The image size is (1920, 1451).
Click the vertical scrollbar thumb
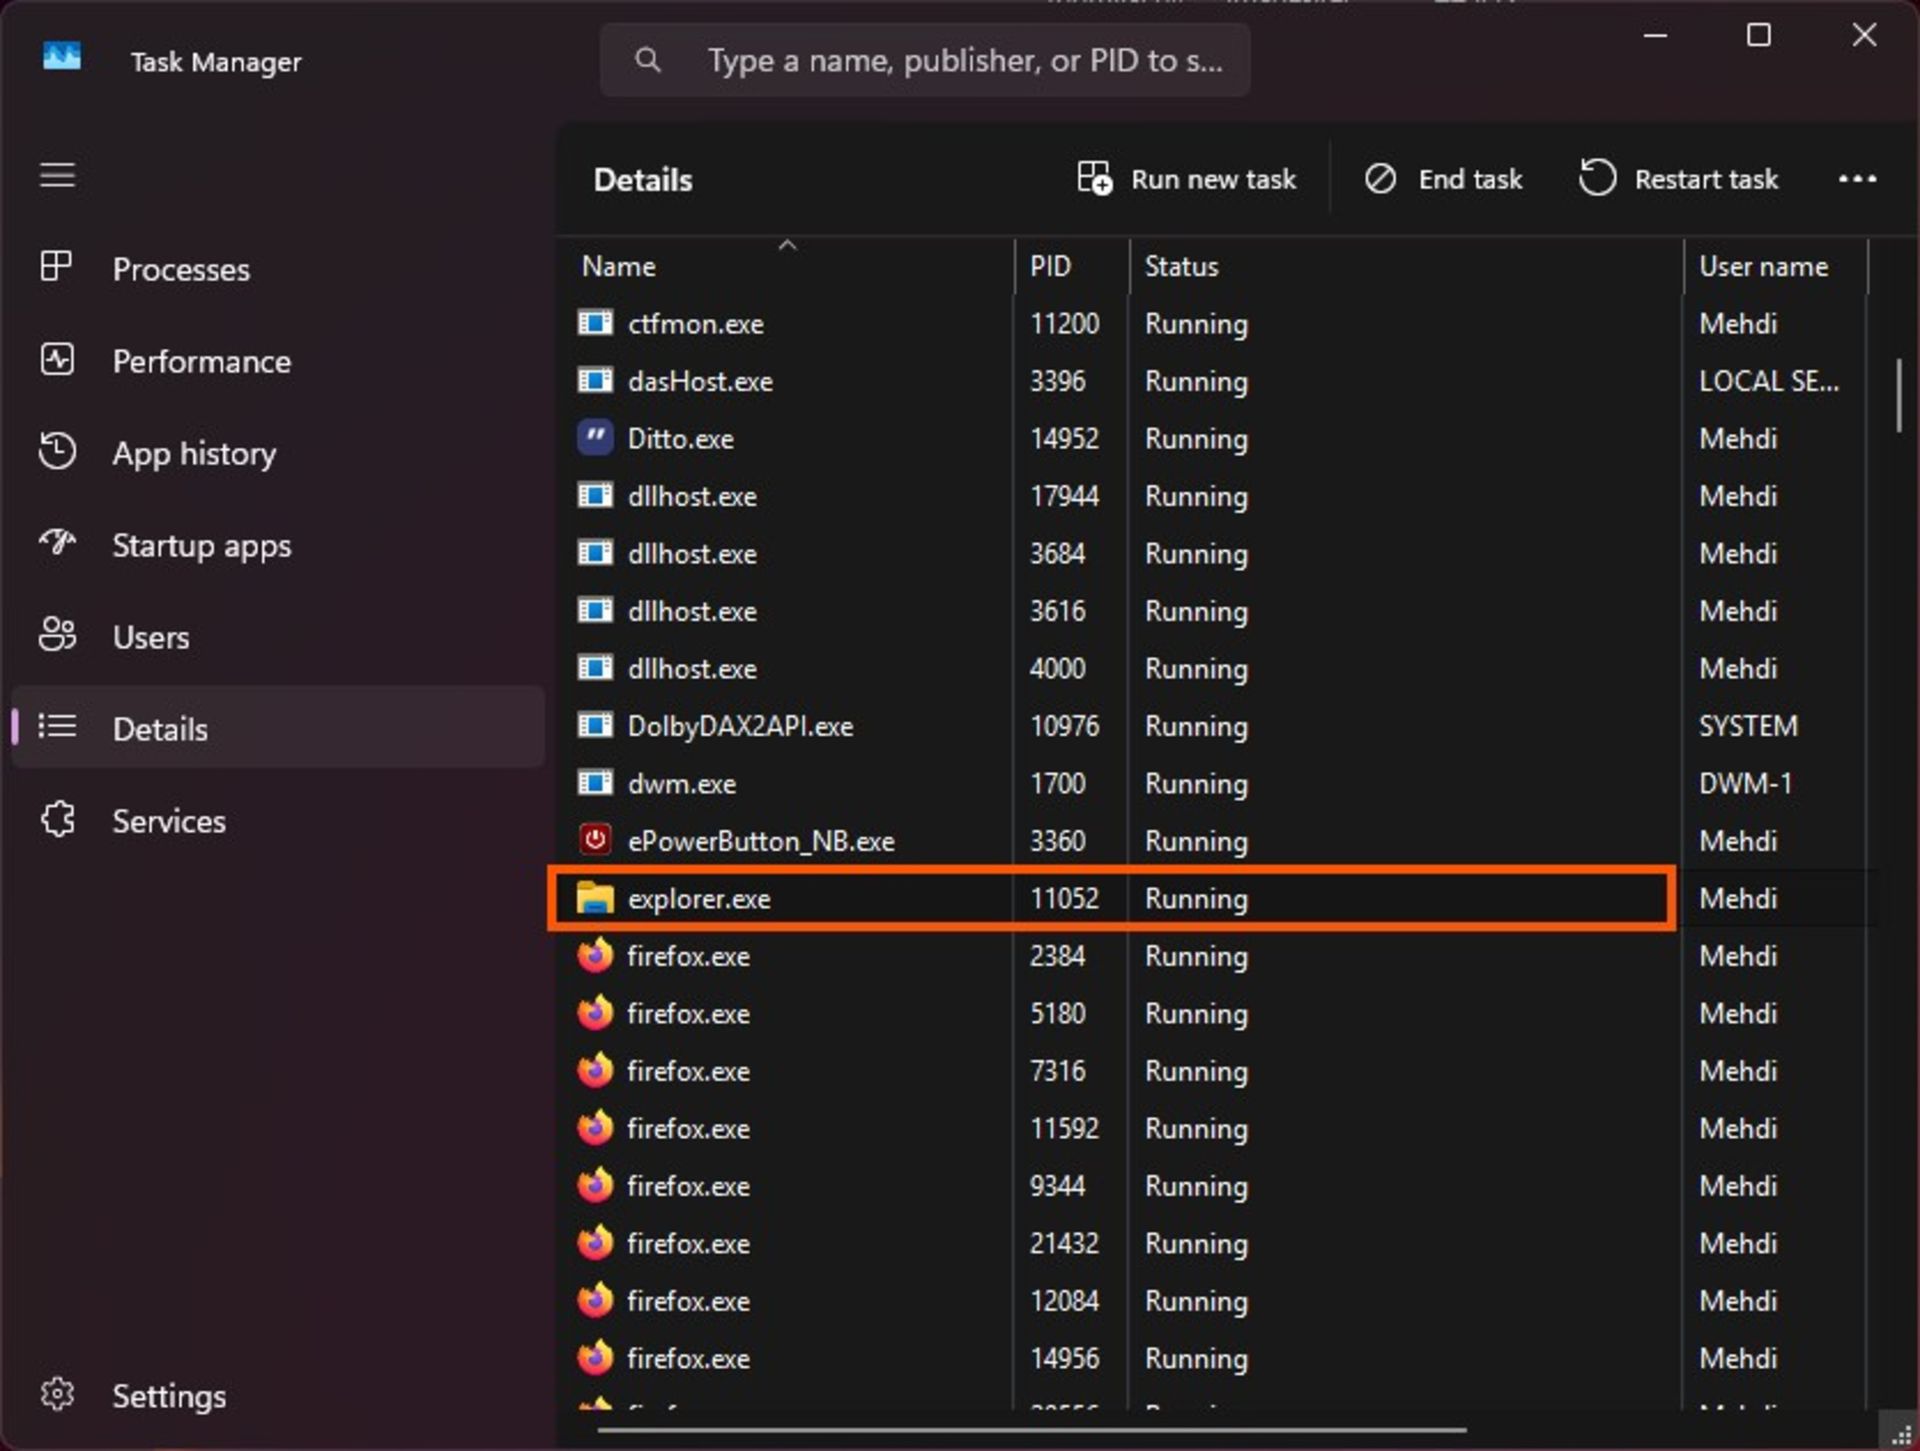(1898, 395)
